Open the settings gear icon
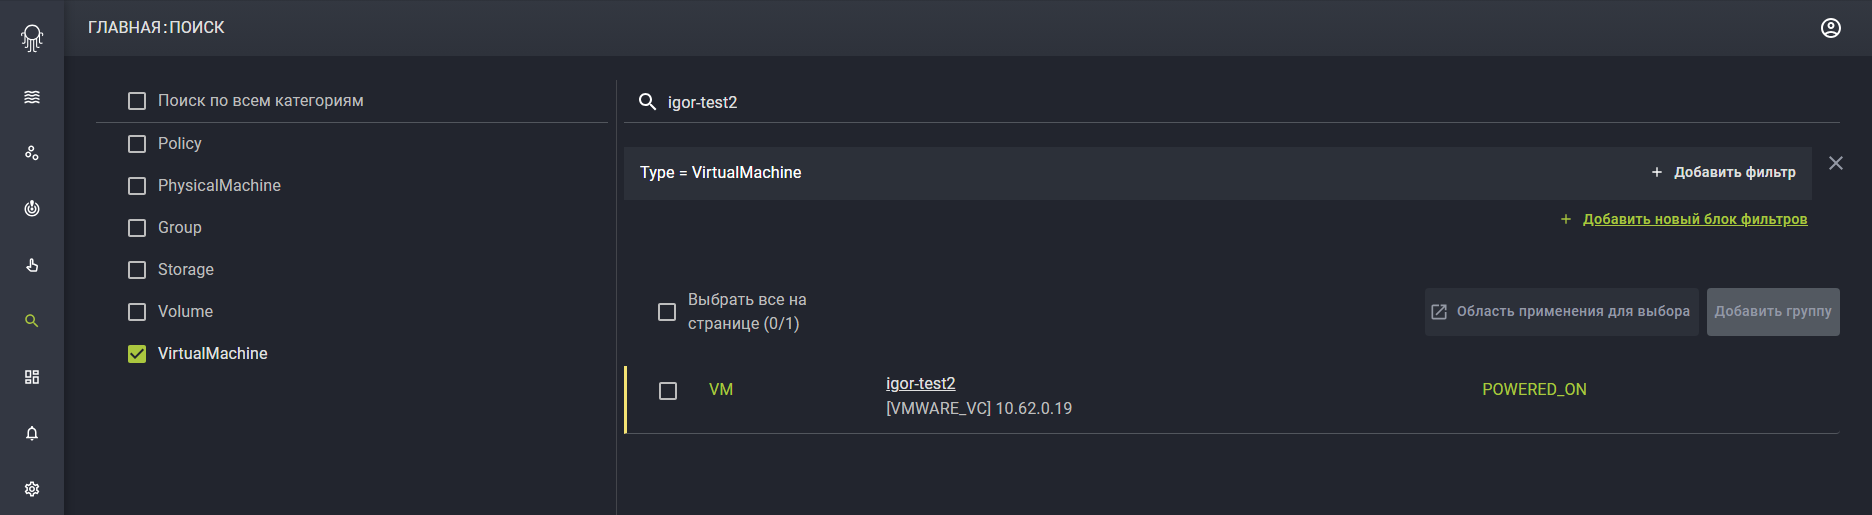Image resolution: width=1872 pixels, height=515 pixels. coord(32,489)
